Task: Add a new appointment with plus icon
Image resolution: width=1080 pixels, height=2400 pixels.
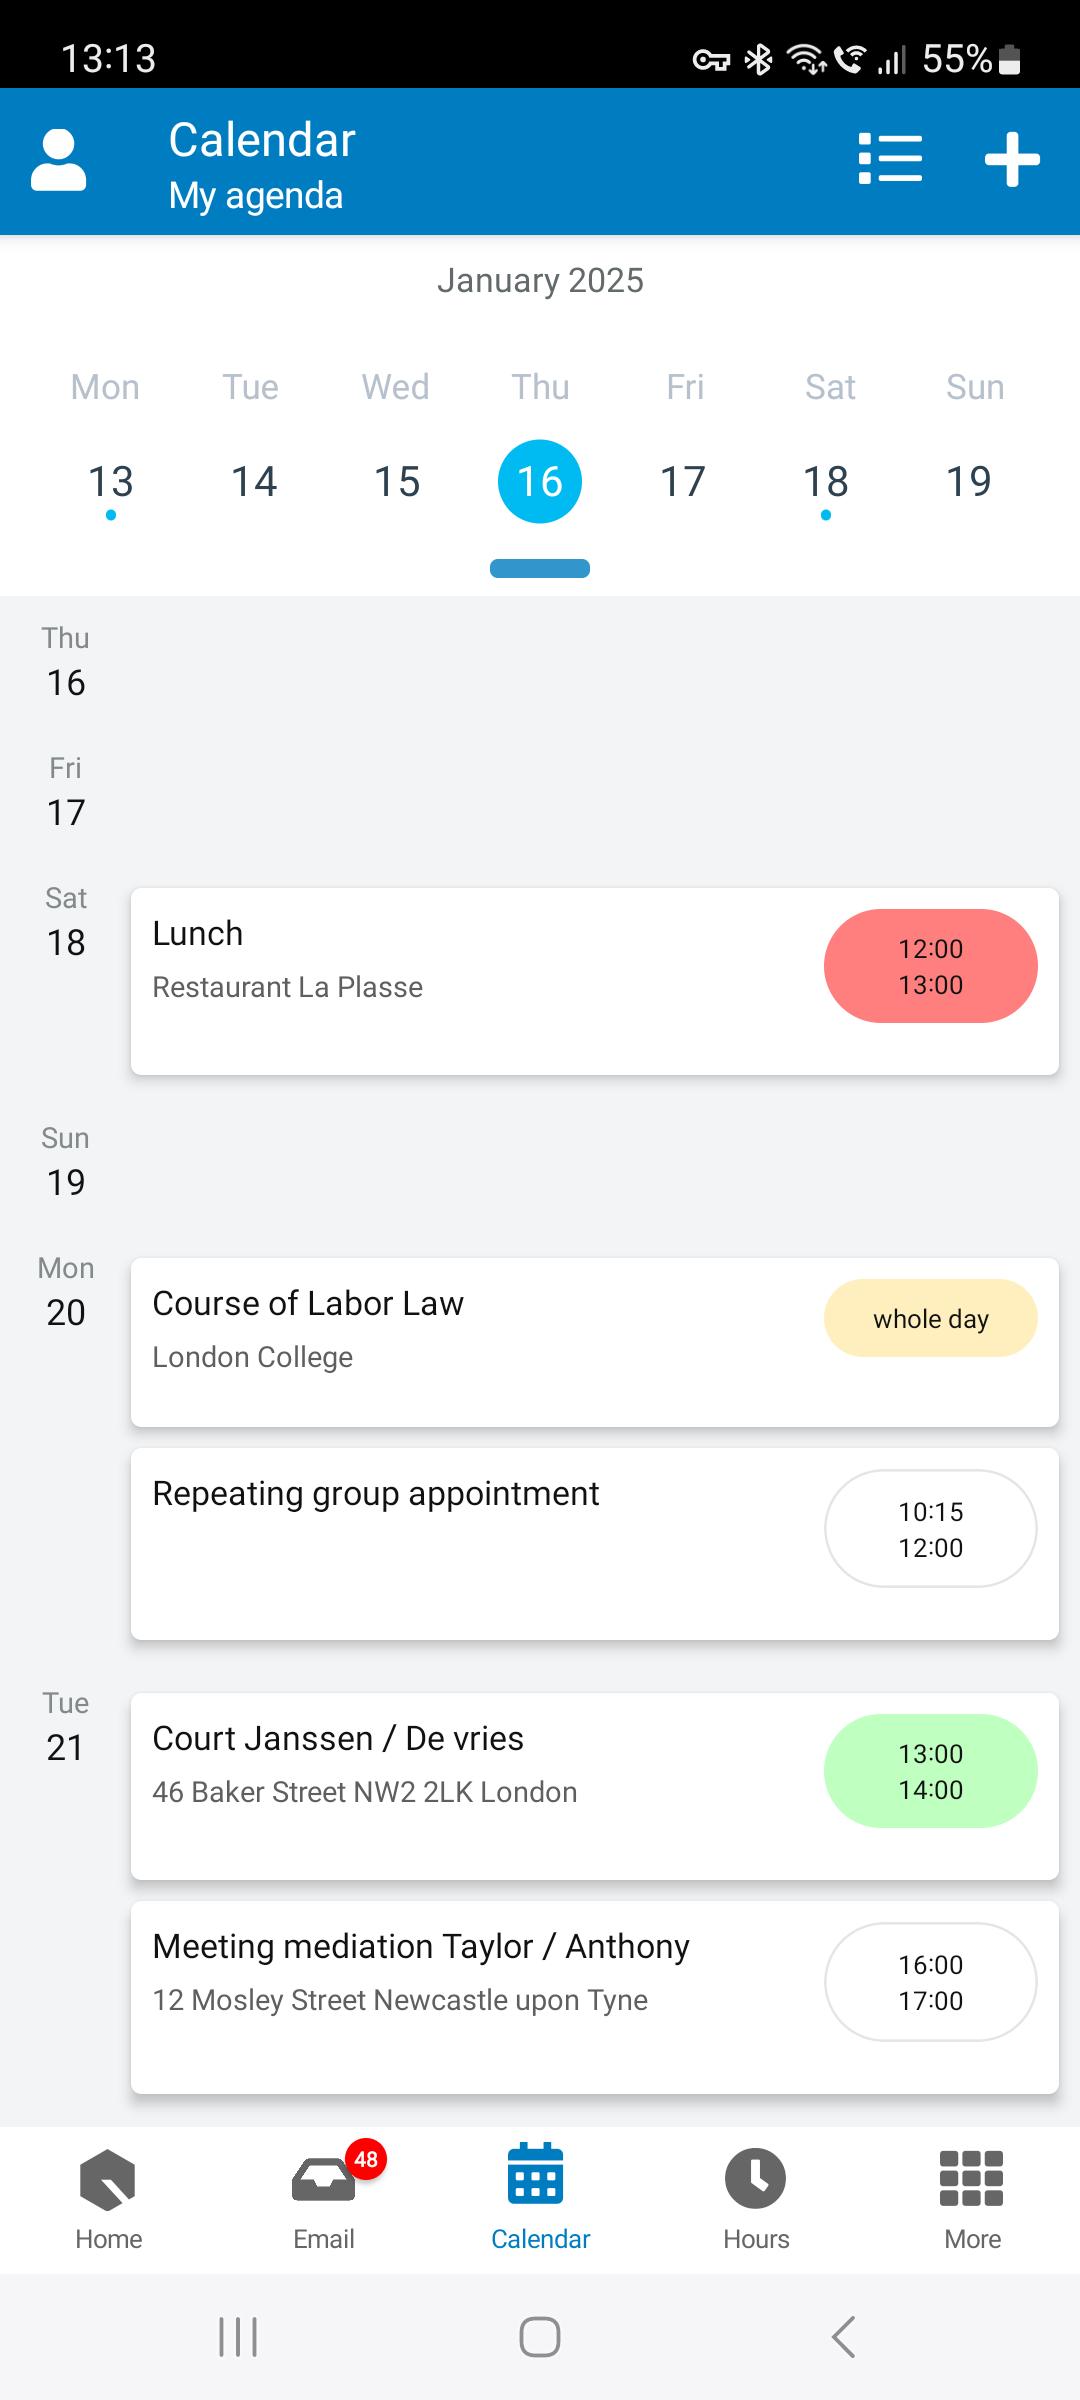Action: [x=1012, y=160]
